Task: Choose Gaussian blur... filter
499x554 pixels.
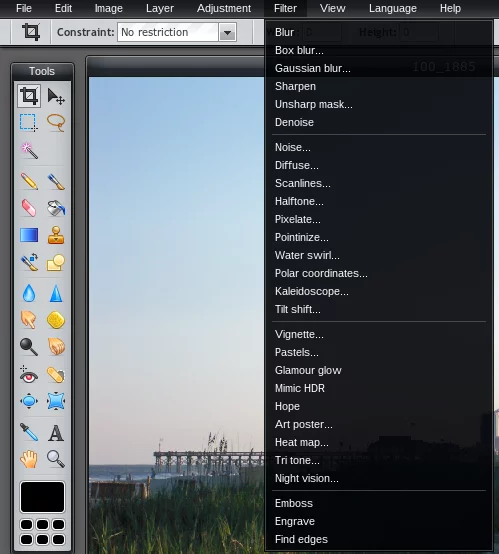Action: coord(379,68)
